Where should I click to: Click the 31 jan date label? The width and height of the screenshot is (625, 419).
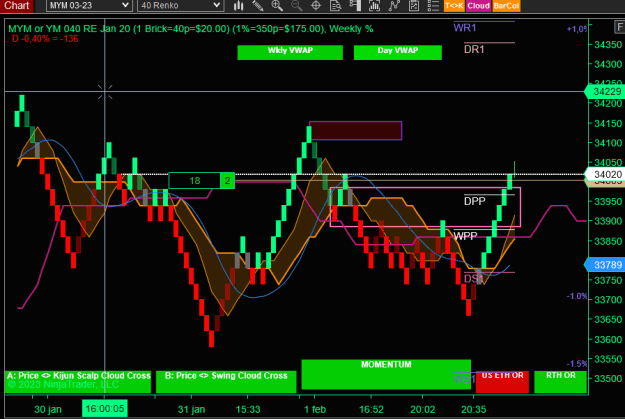(191, 409)
